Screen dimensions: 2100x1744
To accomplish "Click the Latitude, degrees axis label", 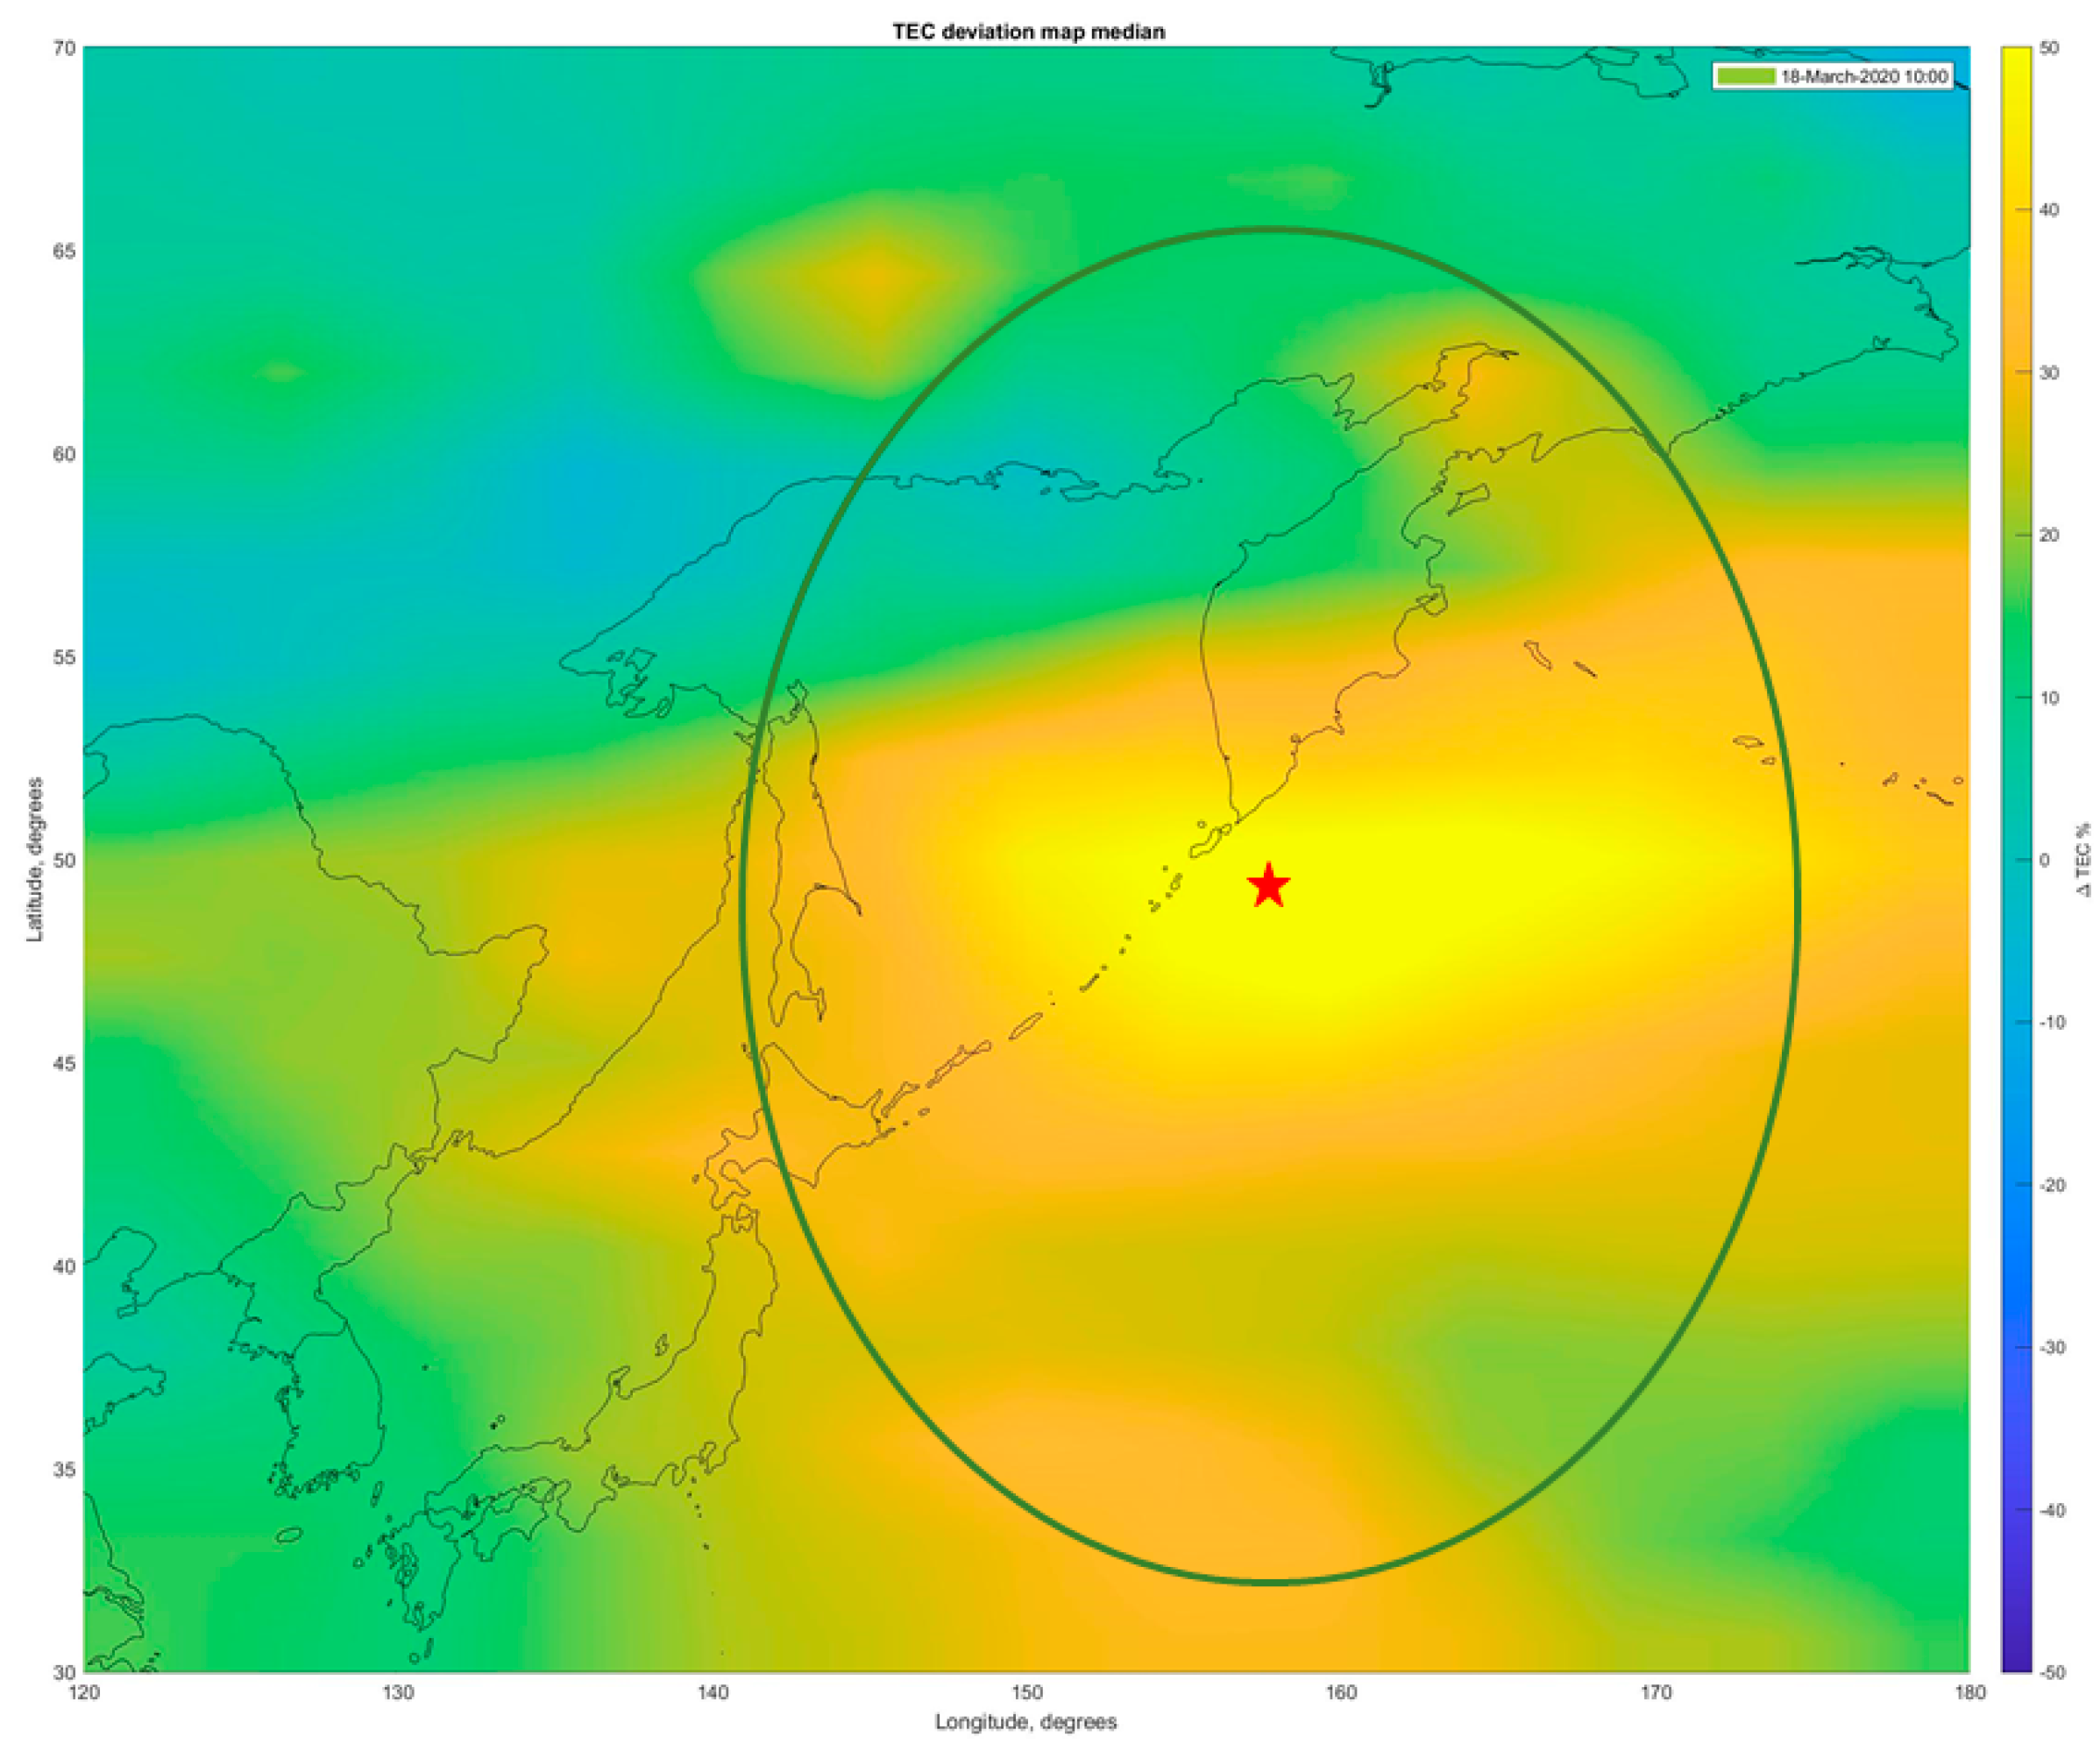I will (x=36, y=859).
